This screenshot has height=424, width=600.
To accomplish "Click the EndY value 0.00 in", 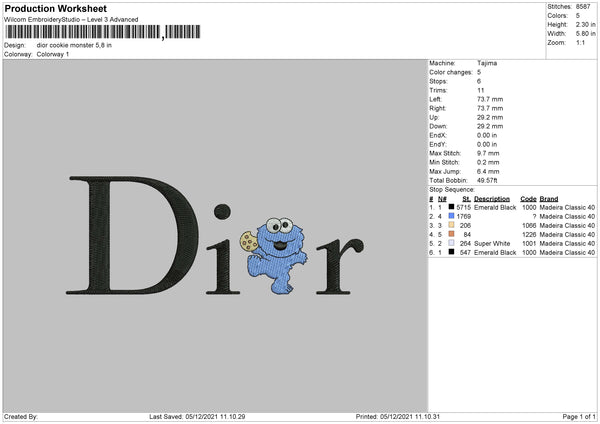I will (487, 145).
